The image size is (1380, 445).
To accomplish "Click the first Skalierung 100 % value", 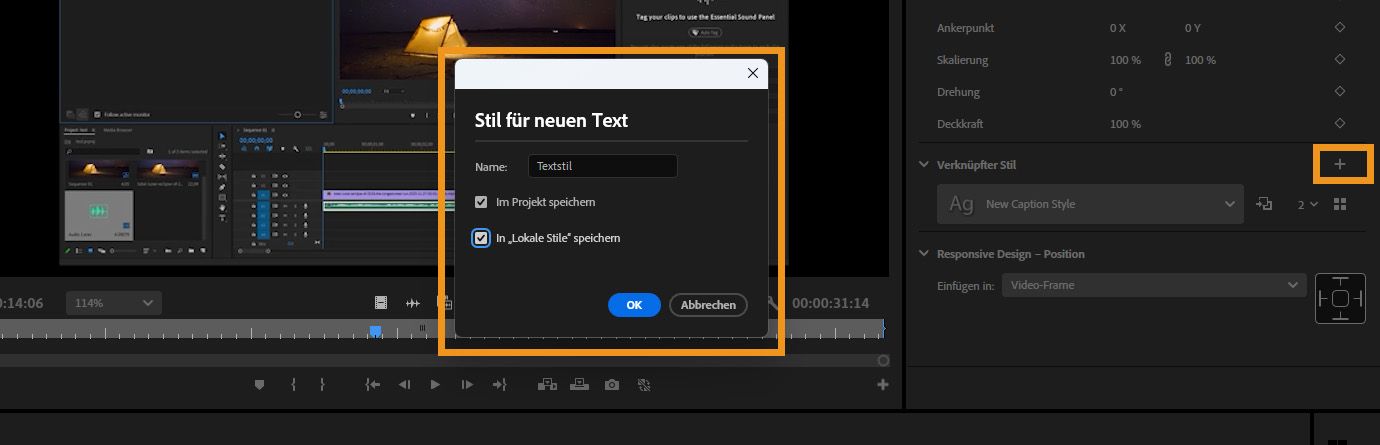I will click(x=1125, y=60).
